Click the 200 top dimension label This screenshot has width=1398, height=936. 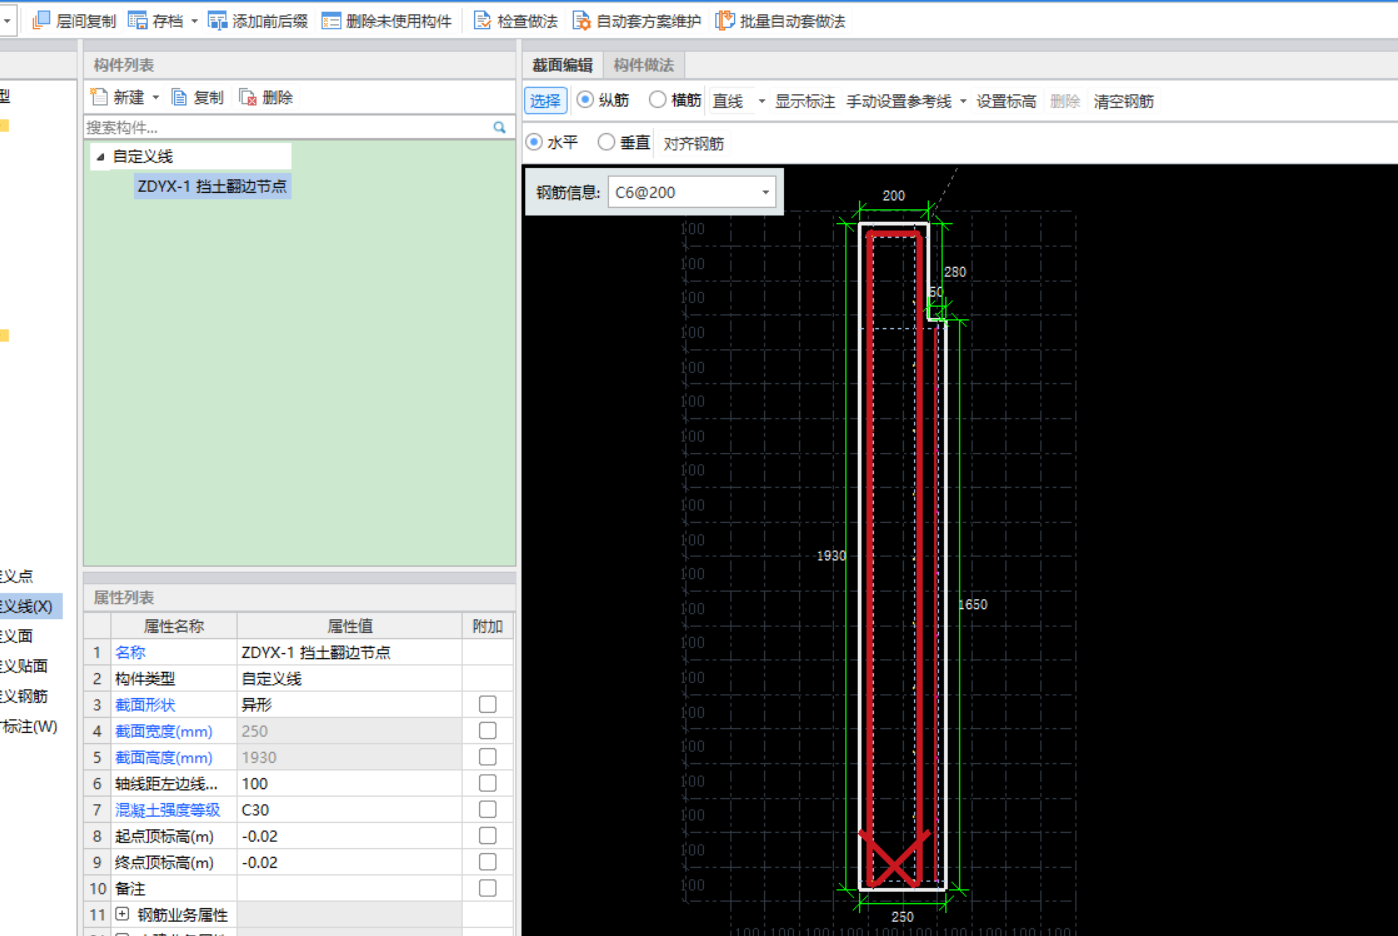[x=893, y=196]
